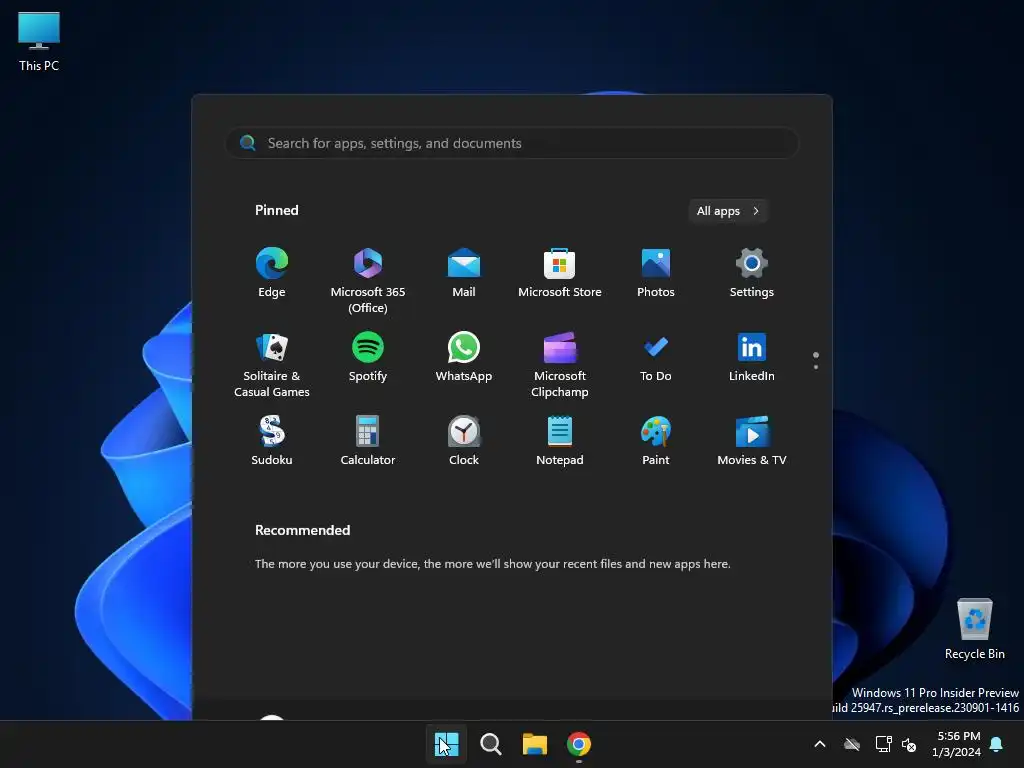Click the muted volume tray icon
This screenshot has height=768, width=1024.
909,744
